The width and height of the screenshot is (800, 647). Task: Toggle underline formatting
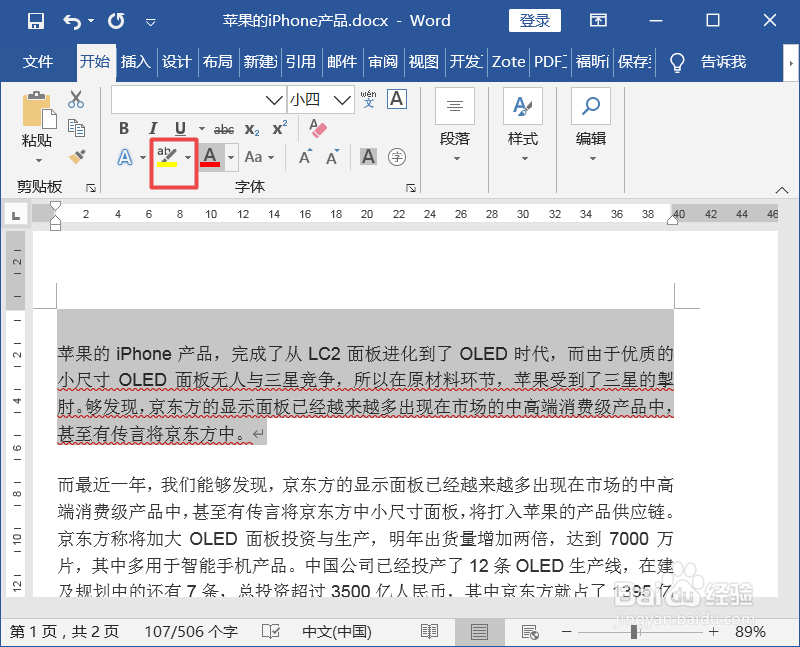point(179,127)
